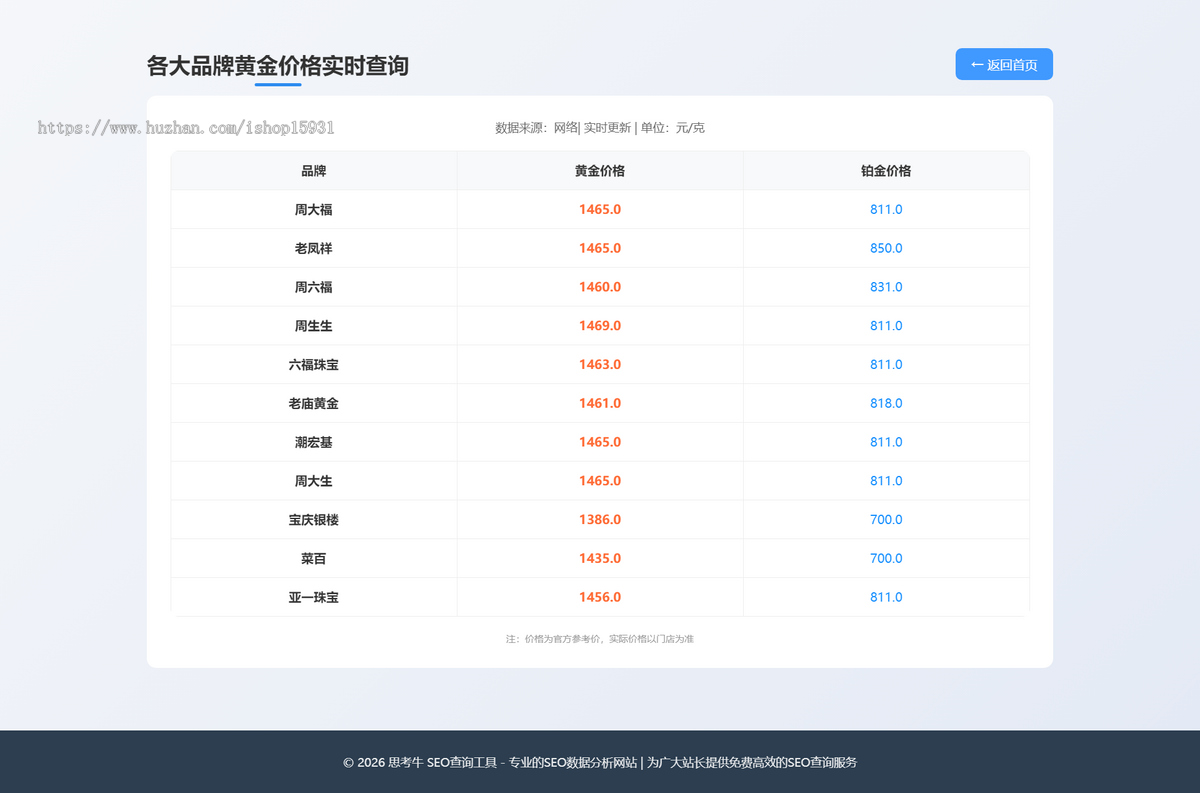
Task: Click the 周生生 brand cell
Action: coord(314,326)
